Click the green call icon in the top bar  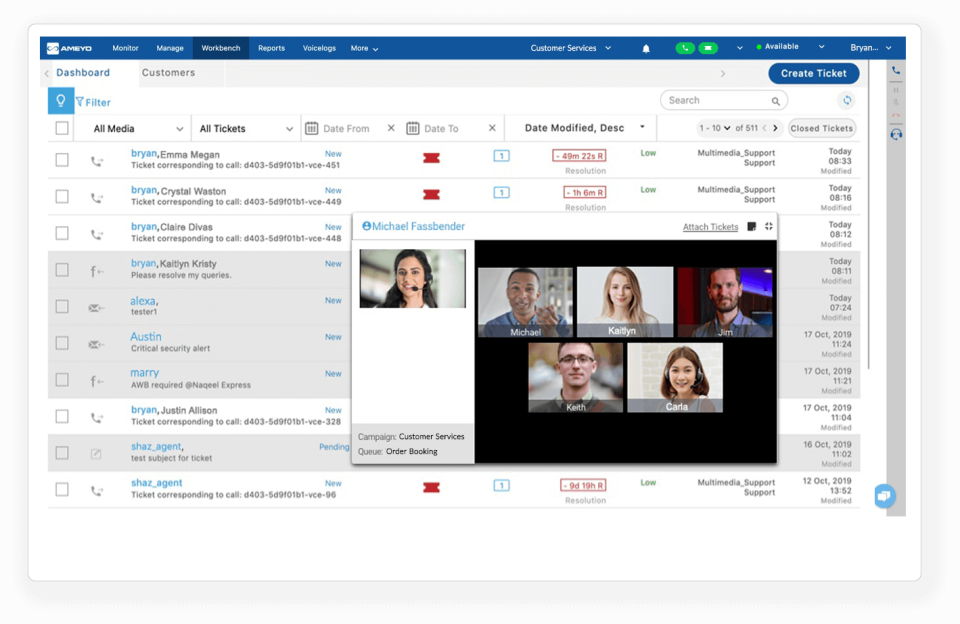685,47
